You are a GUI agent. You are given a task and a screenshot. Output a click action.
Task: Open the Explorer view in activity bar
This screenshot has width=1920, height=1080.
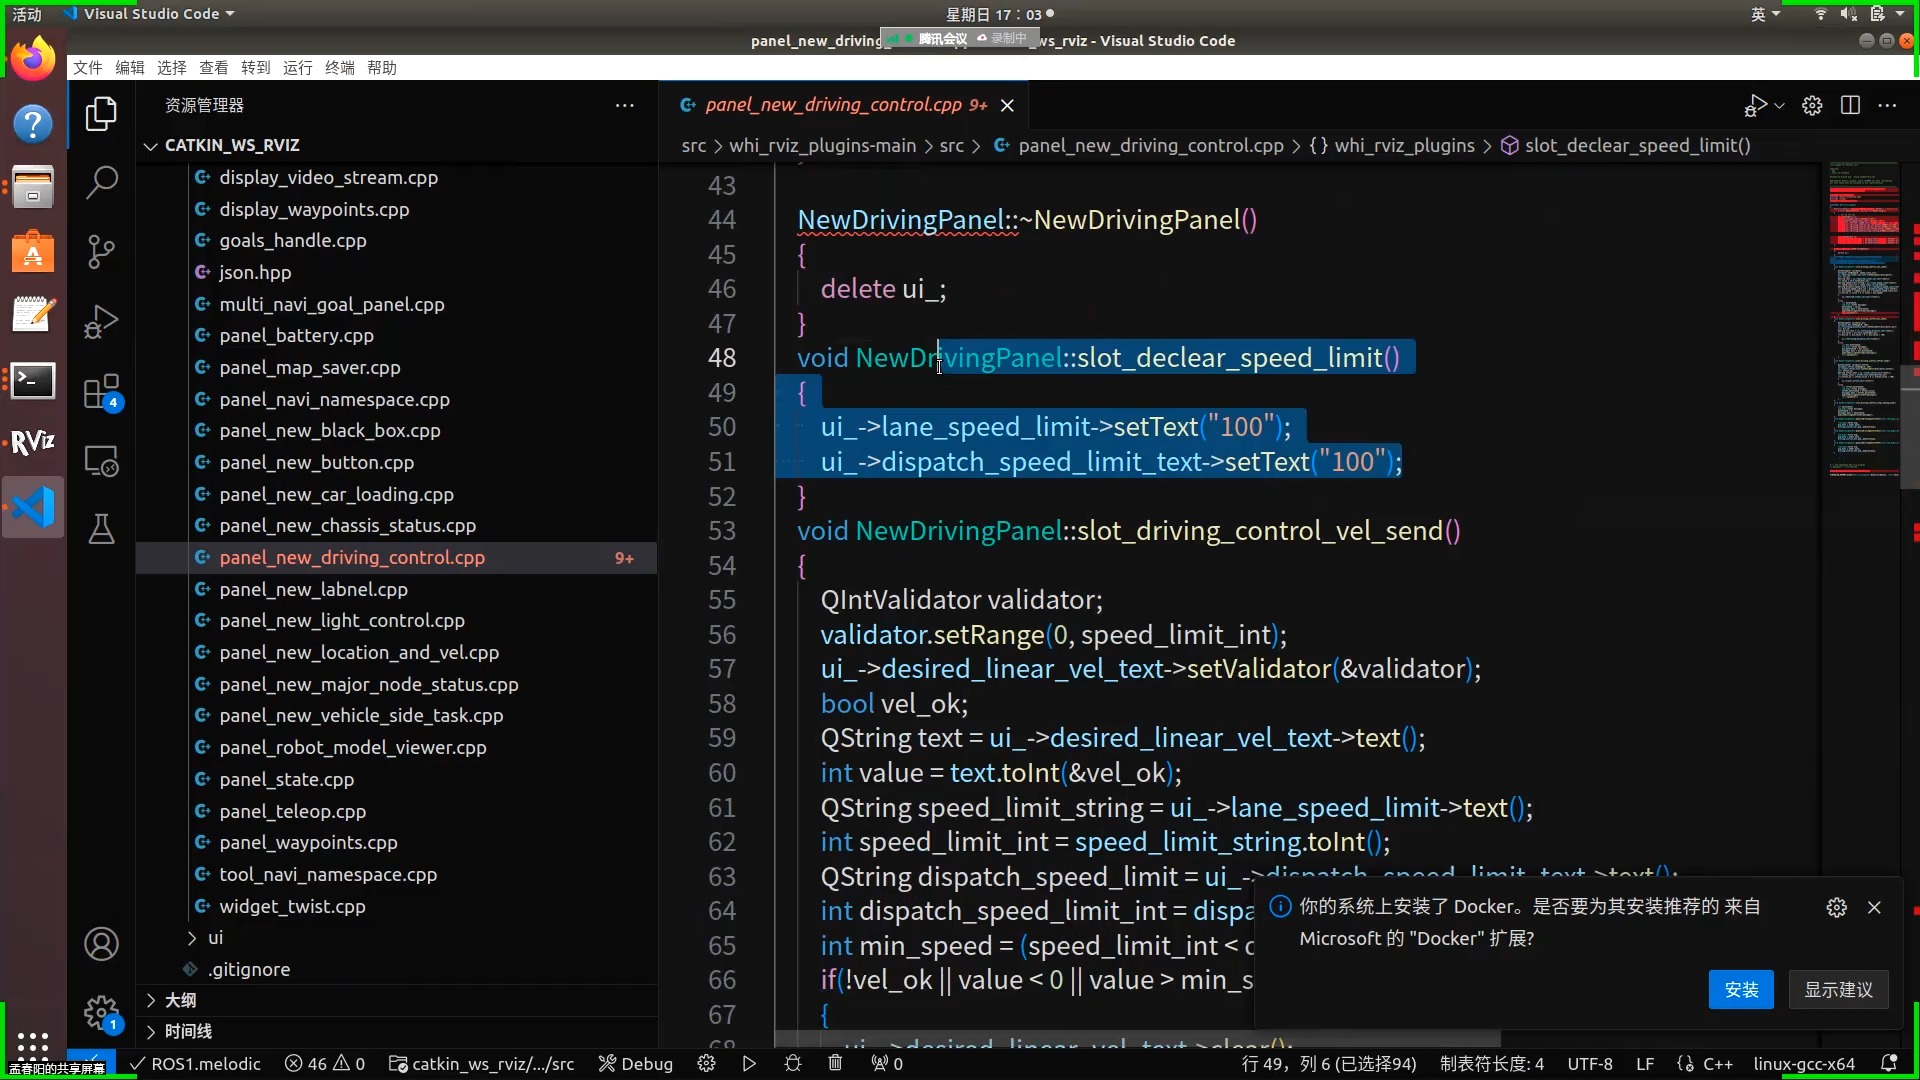click(x=101, y=114)
